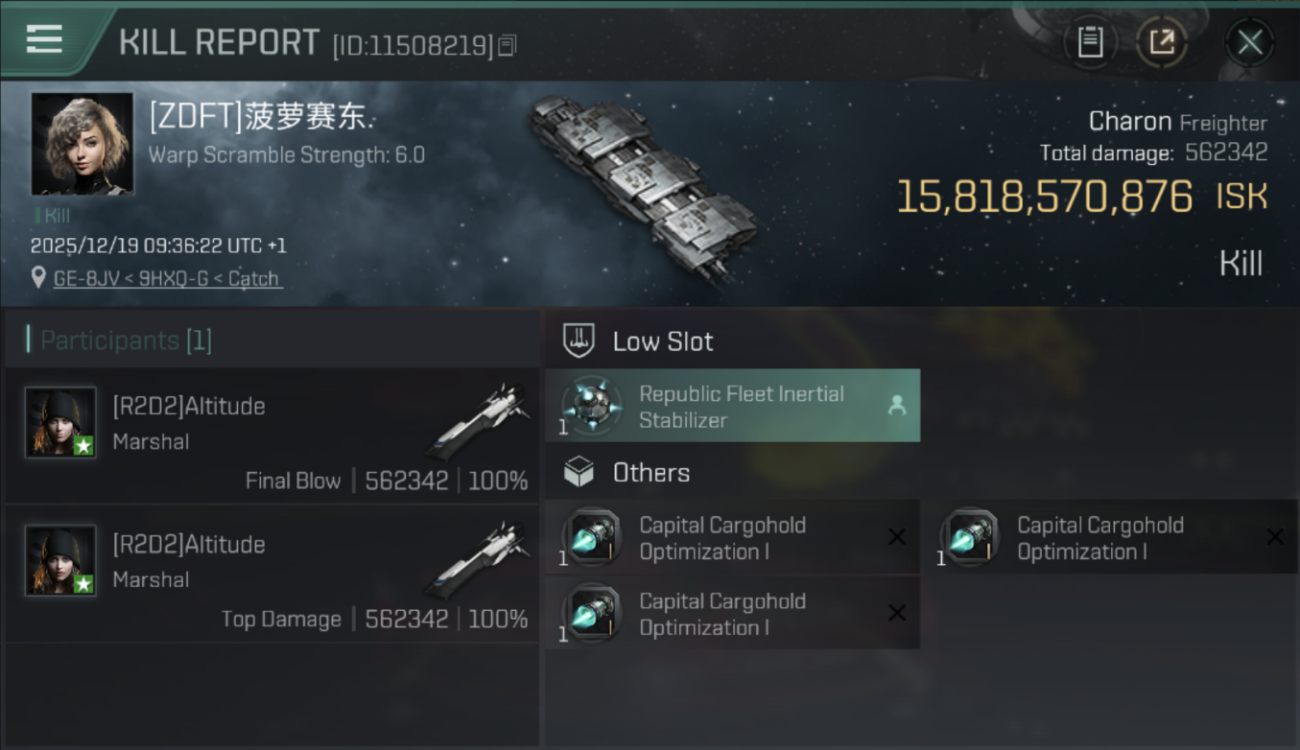Viewport: 1300px width, 750px height.
Task: Share the kill report via export icon
Action: (x=1161, y=42)
